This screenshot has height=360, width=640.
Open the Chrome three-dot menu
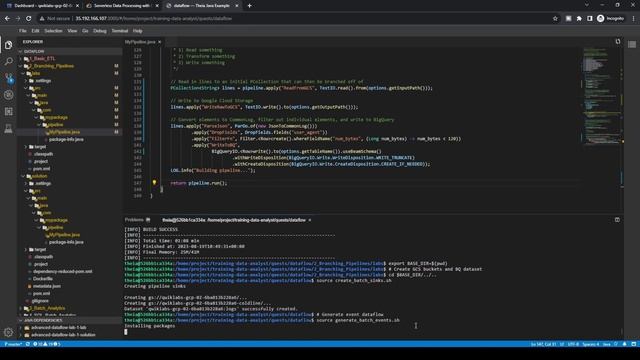633,18
